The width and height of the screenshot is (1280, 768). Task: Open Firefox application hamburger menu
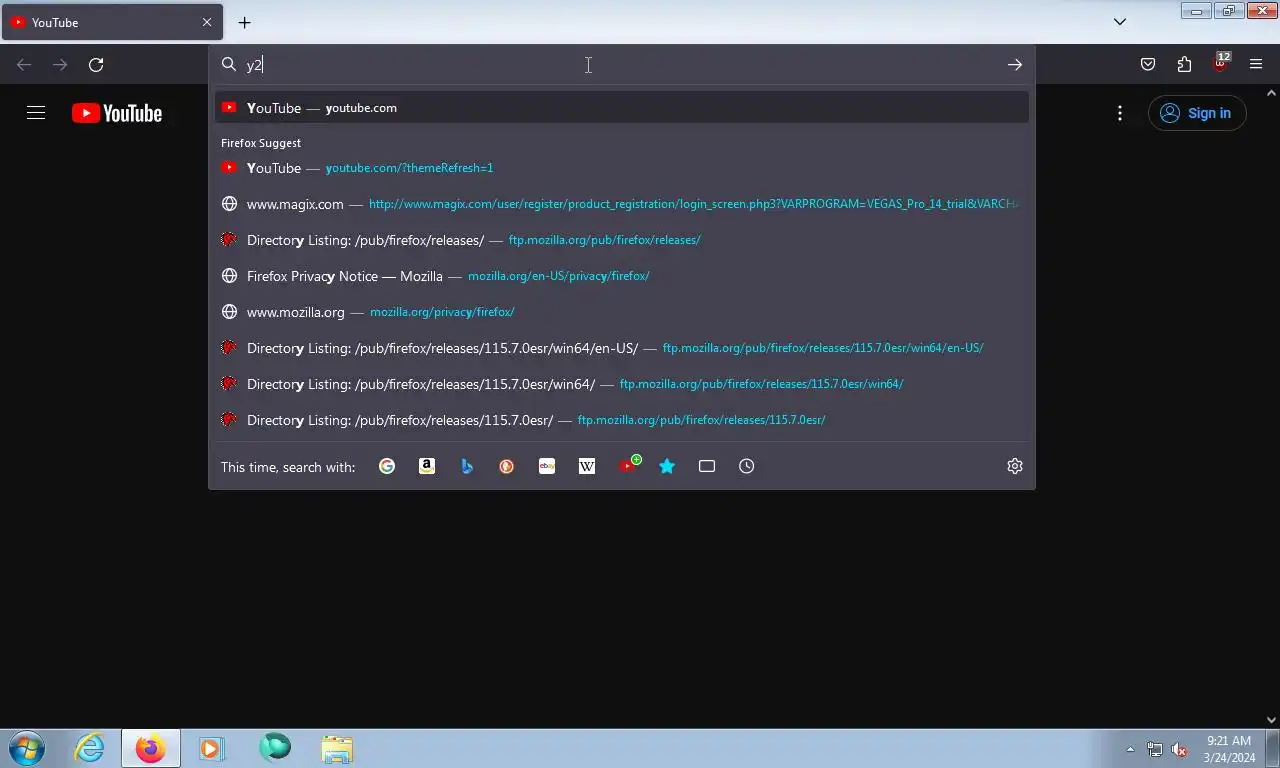click(x=1256, y=65)
